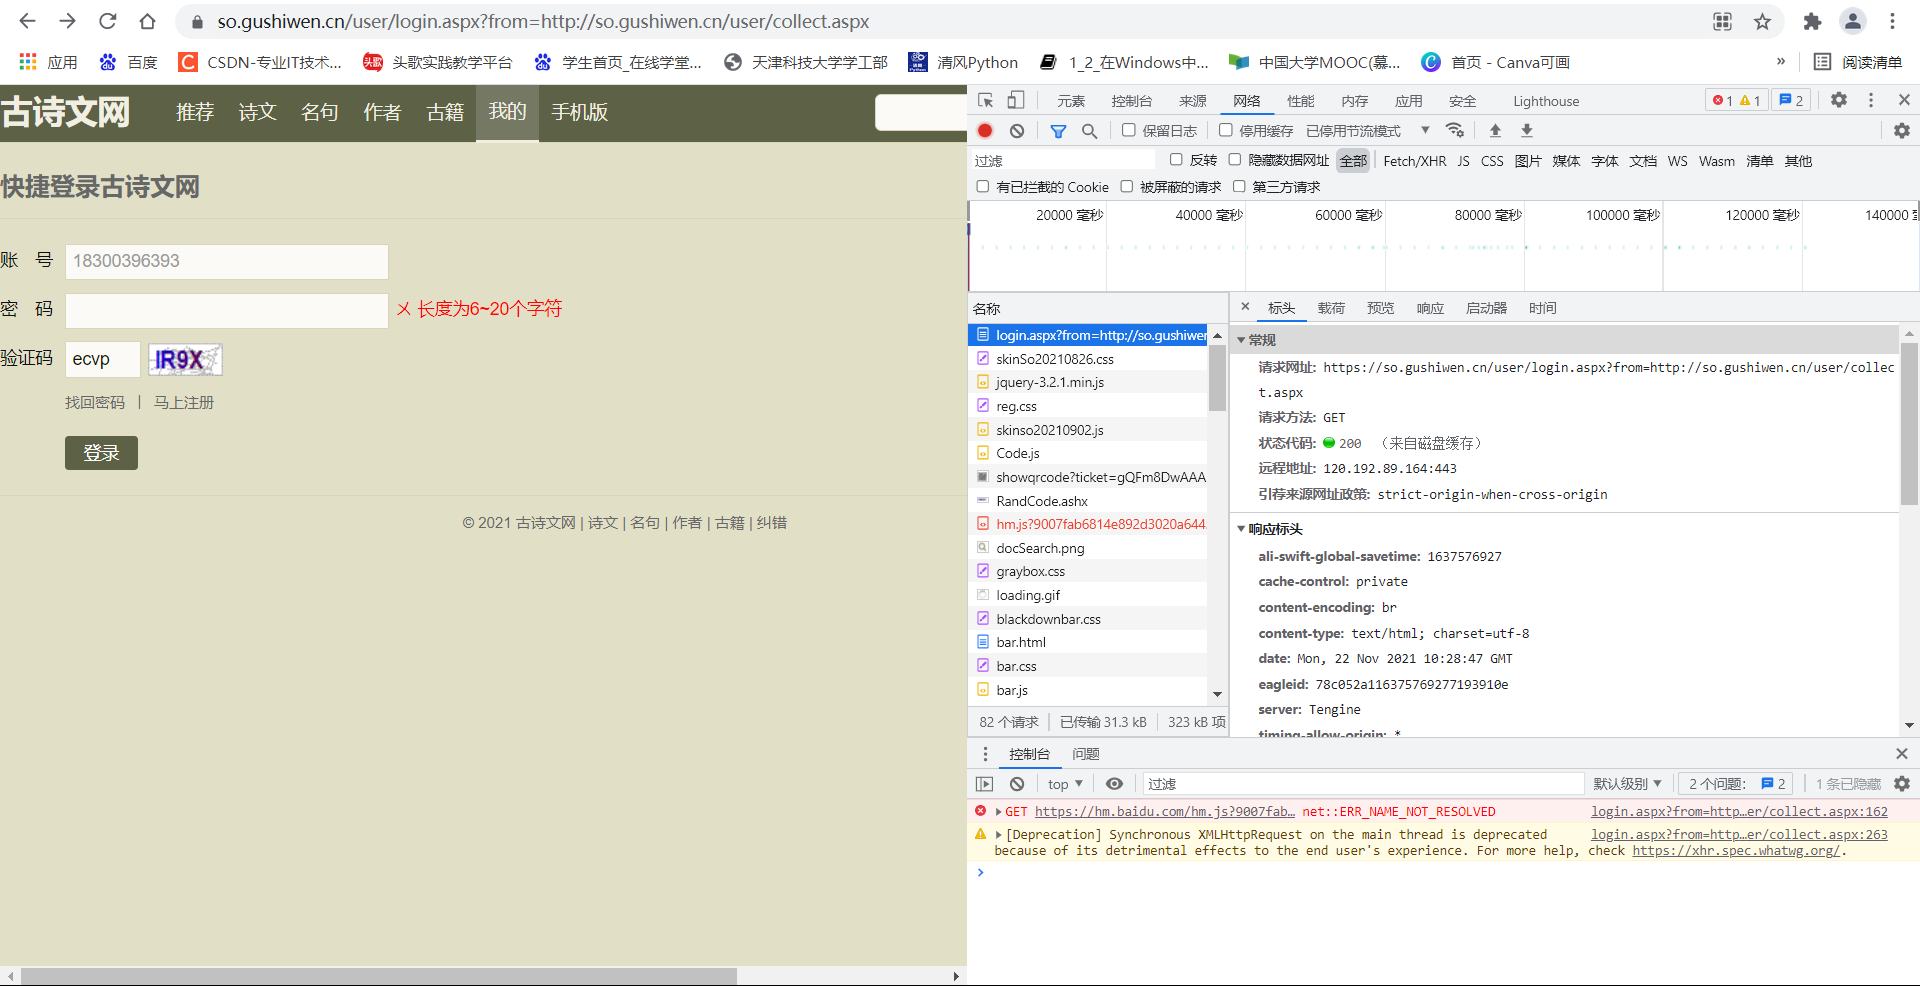Image resolution: width=1920 pixels, height=986 pixels.
Task: Check 被屏蔽的请求 option
Action: click(1126, 186)
